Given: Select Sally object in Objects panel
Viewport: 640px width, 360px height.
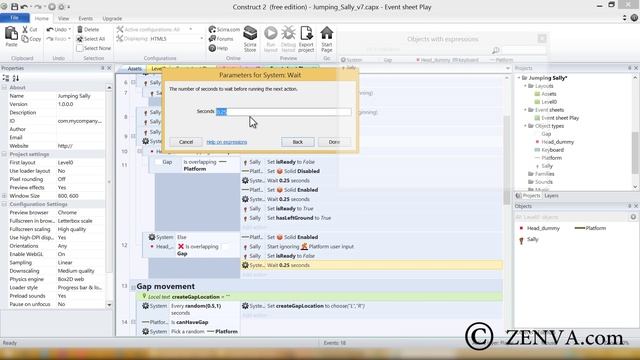Looking at the screenshot, I should click(x=529, y=240).
